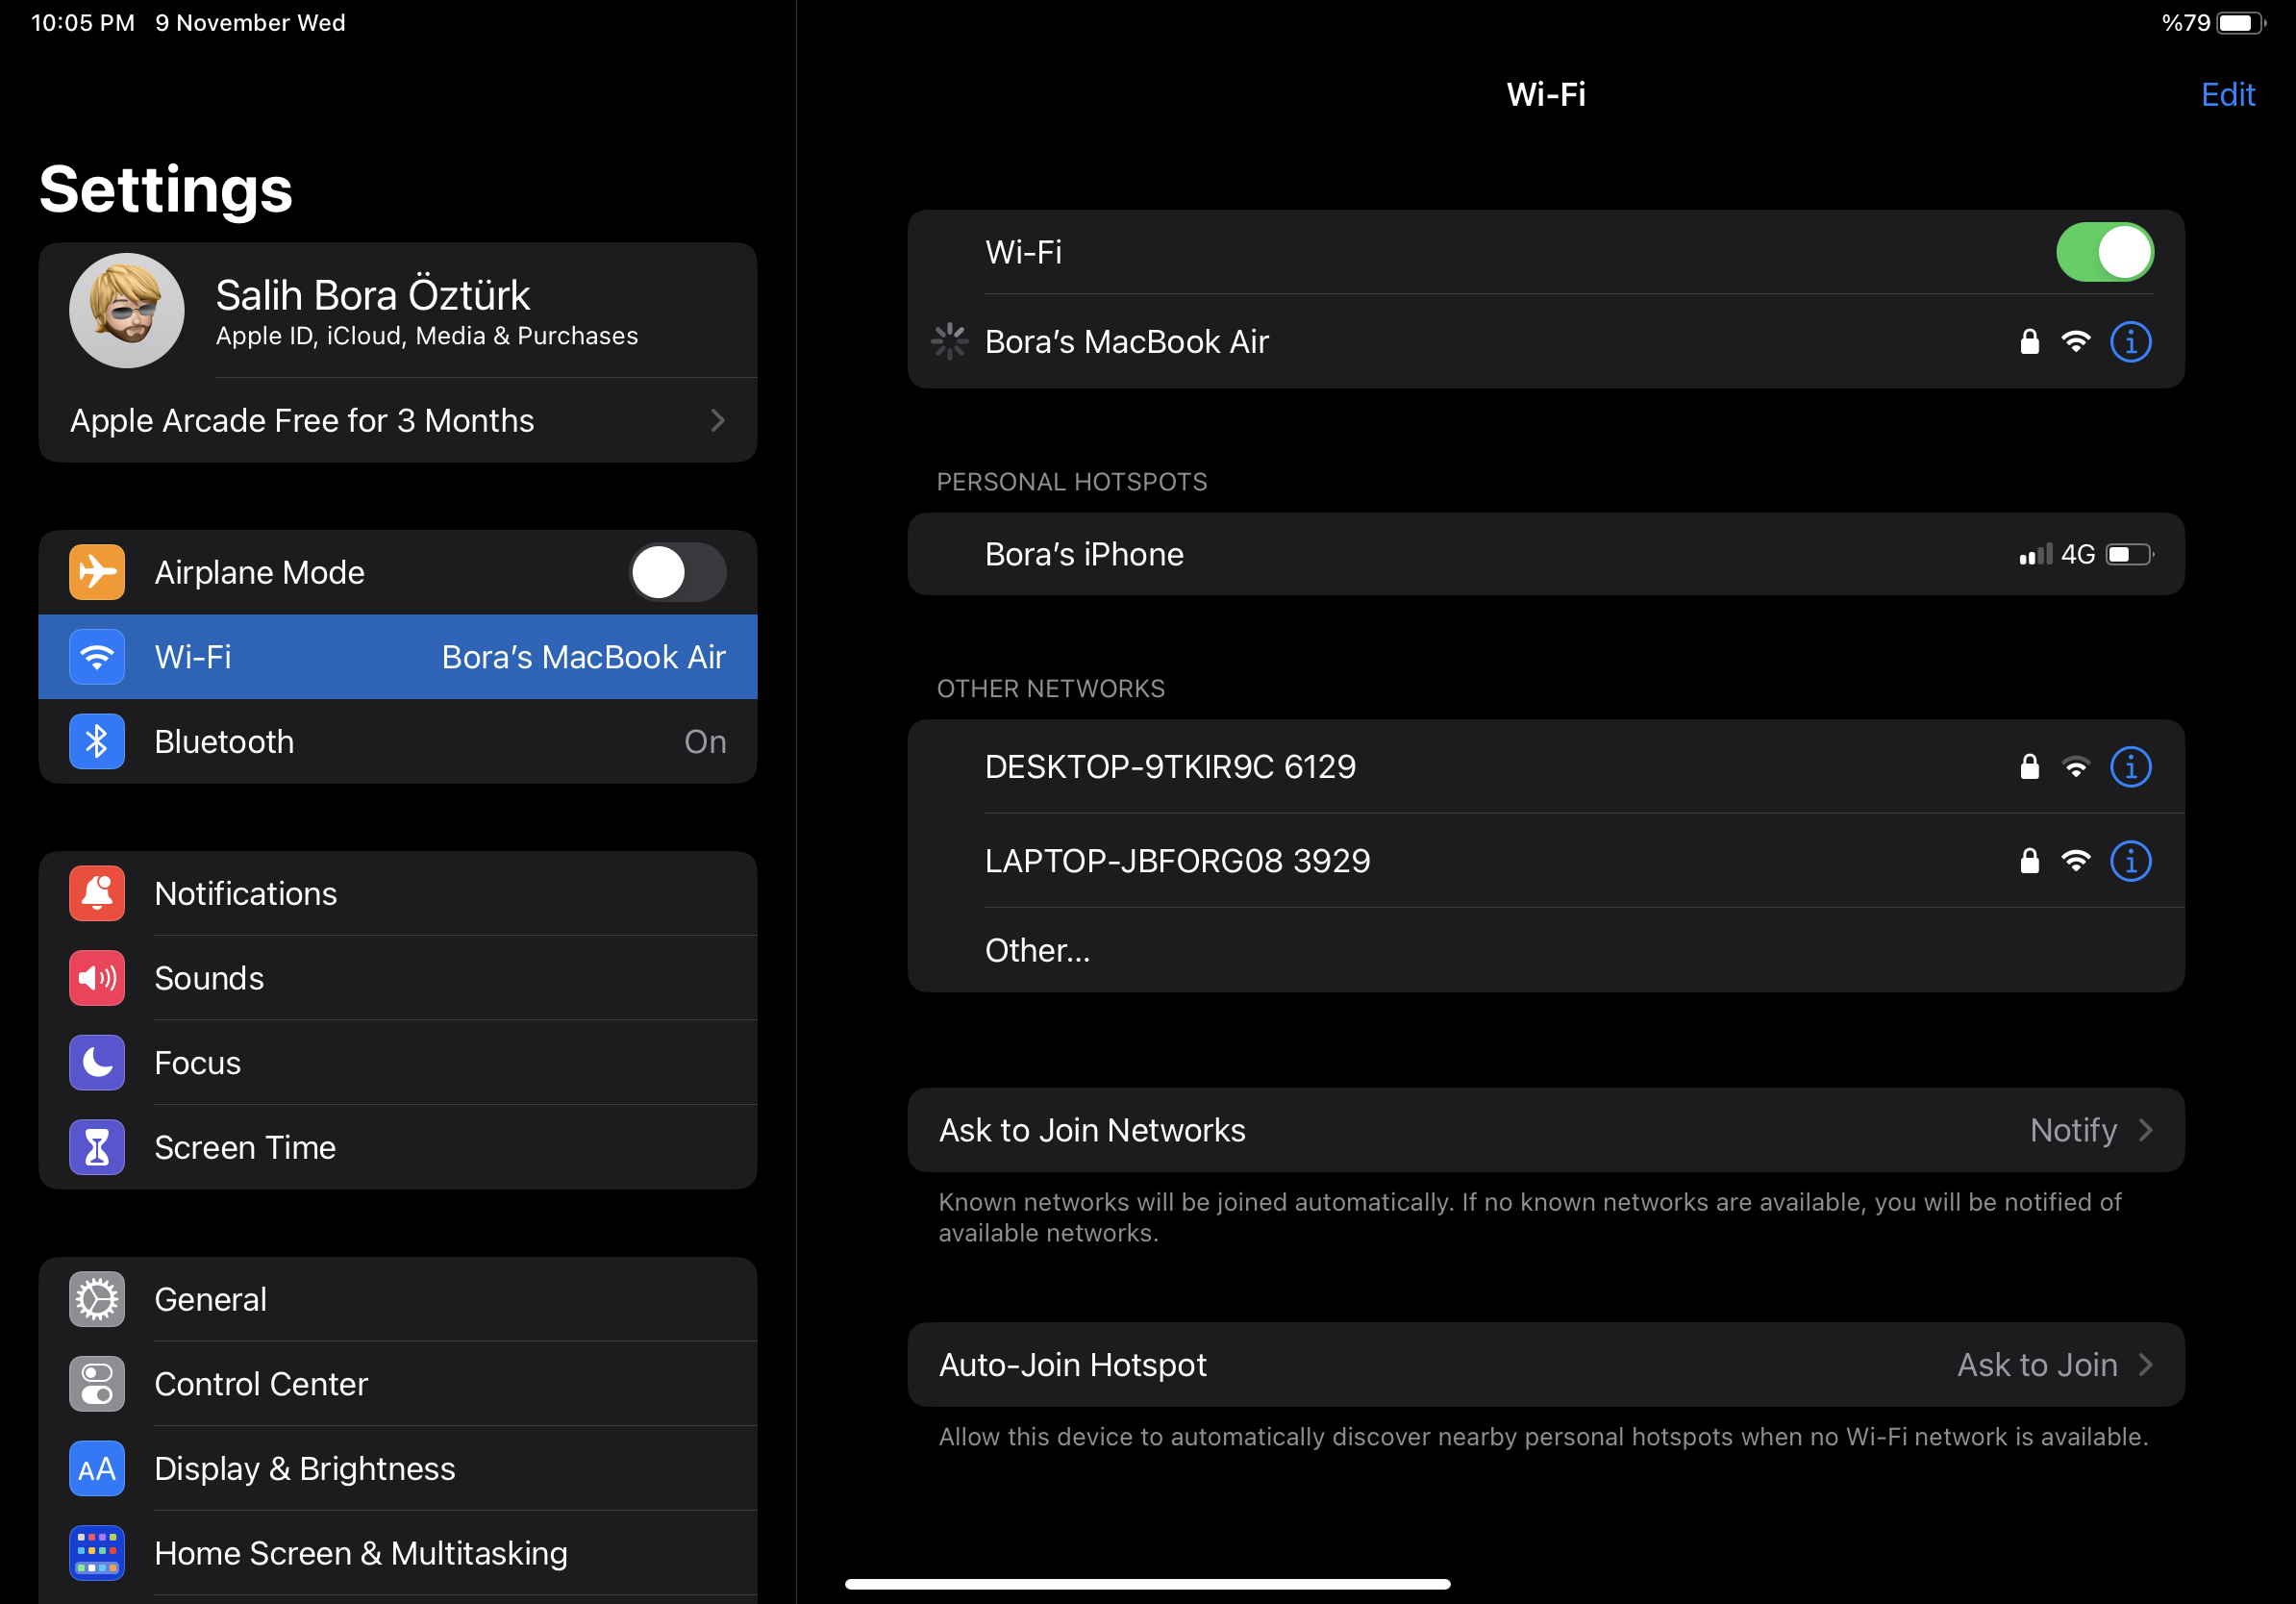Tap the Focus moon icon
The image size is (2296, 1604).
(97, 1062)
